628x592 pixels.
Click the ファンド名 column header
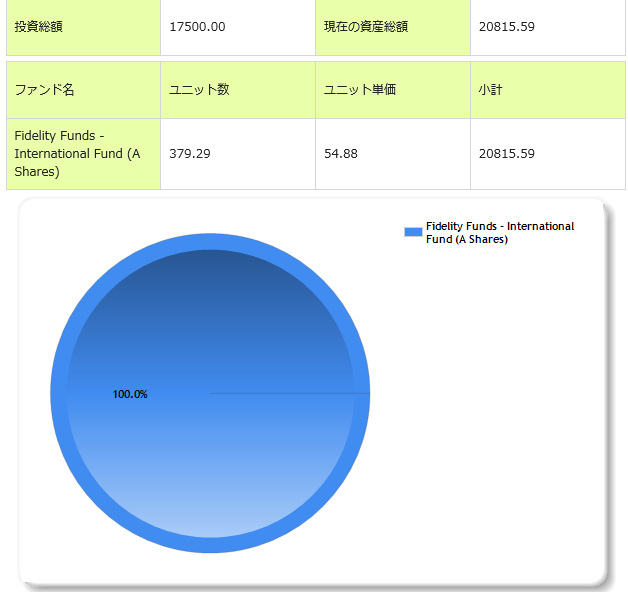click(x=44, y=90)
